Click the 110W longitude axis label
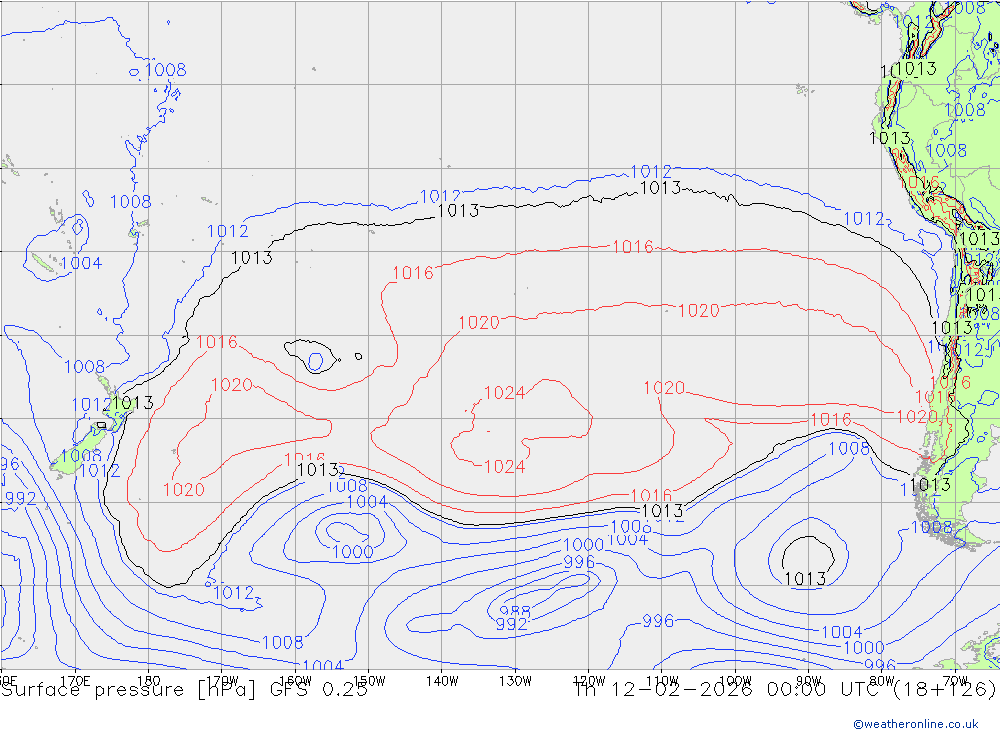 (662, 681)
